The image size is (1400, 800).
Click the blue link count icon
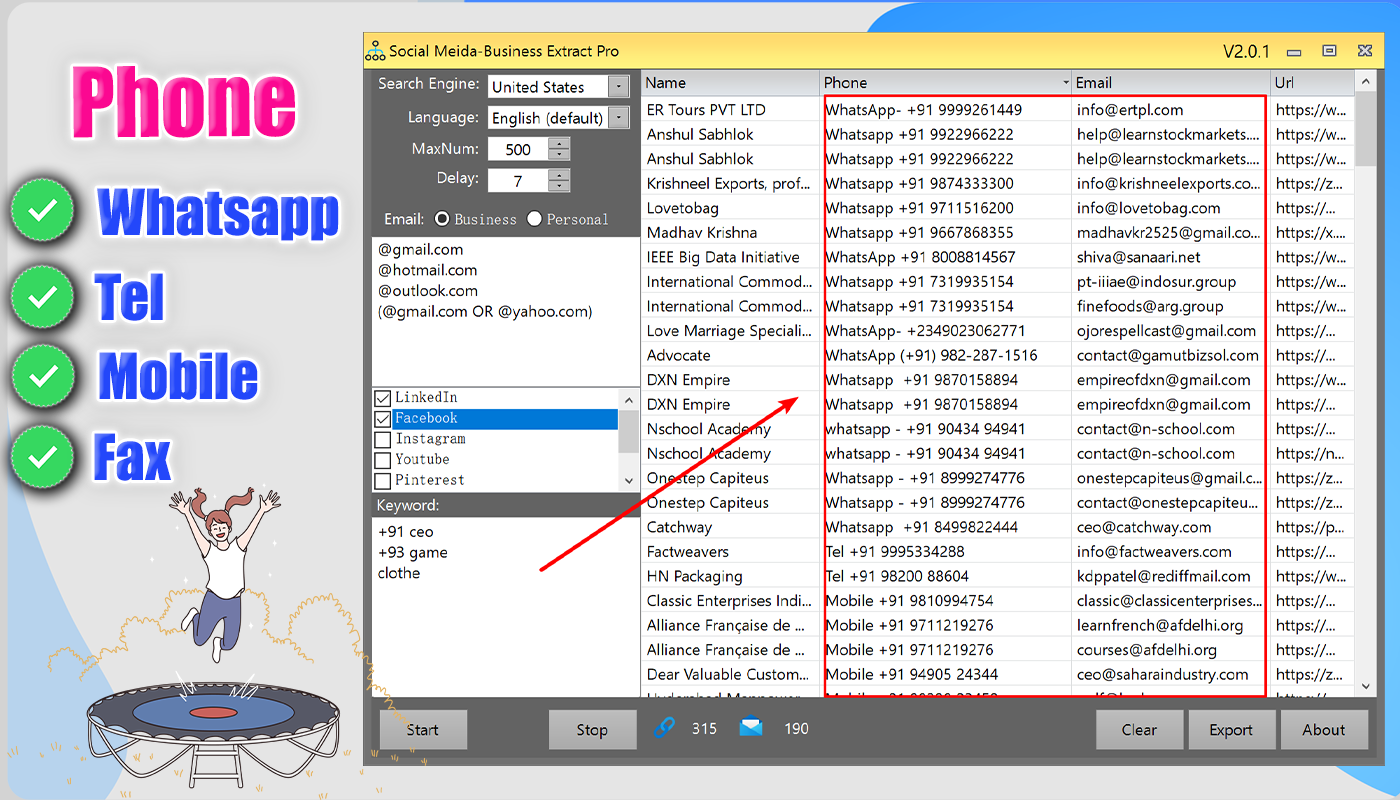click(665, 728)
